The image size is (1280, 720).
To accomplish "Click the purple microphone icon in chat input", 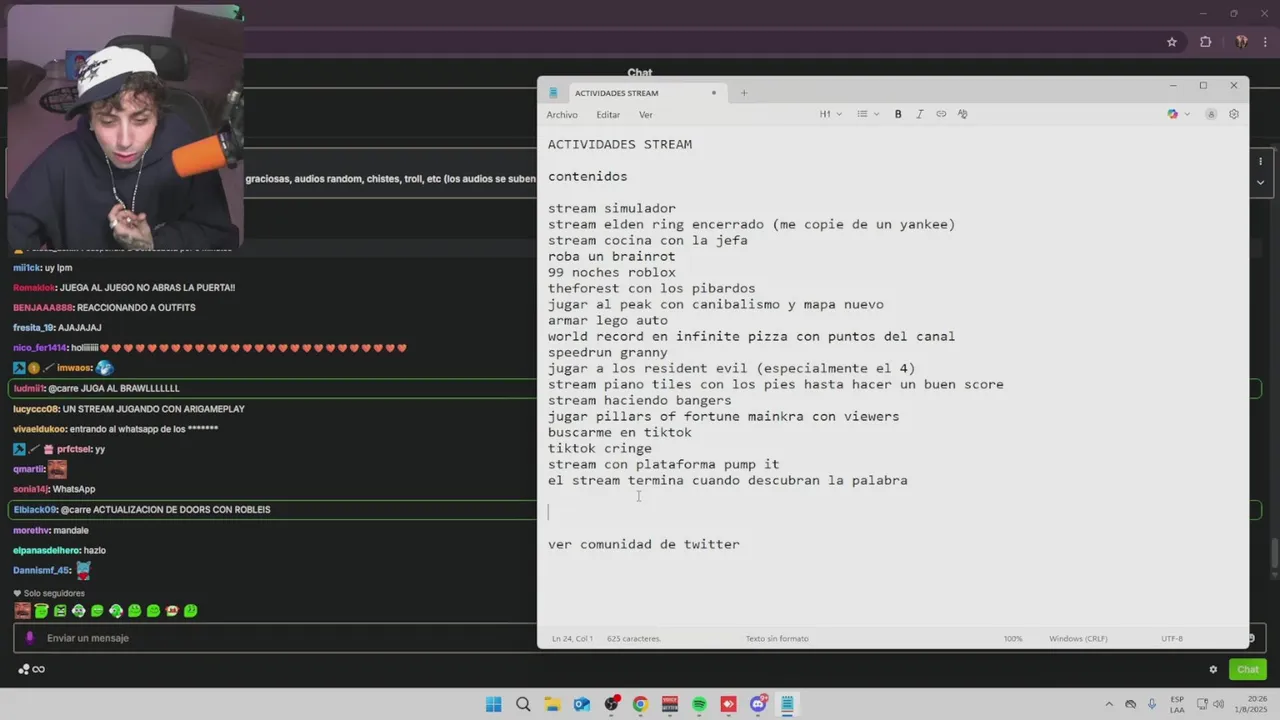I will [x=29, y=638].
